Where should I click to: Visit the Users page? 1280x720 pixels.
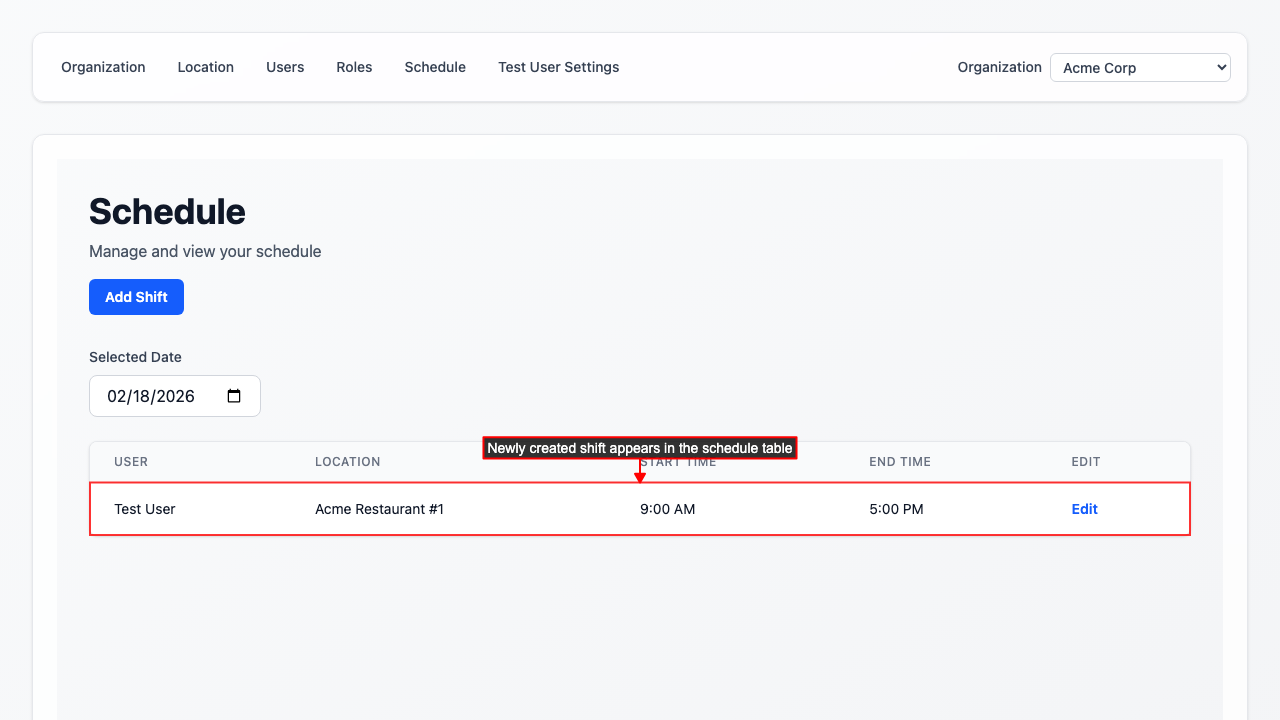(x=285, y=67)
